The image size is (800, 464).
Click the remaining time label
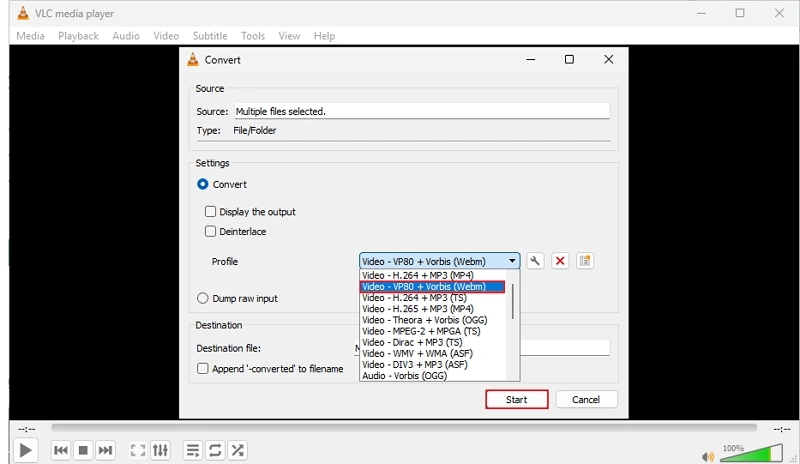click(781, 429)
